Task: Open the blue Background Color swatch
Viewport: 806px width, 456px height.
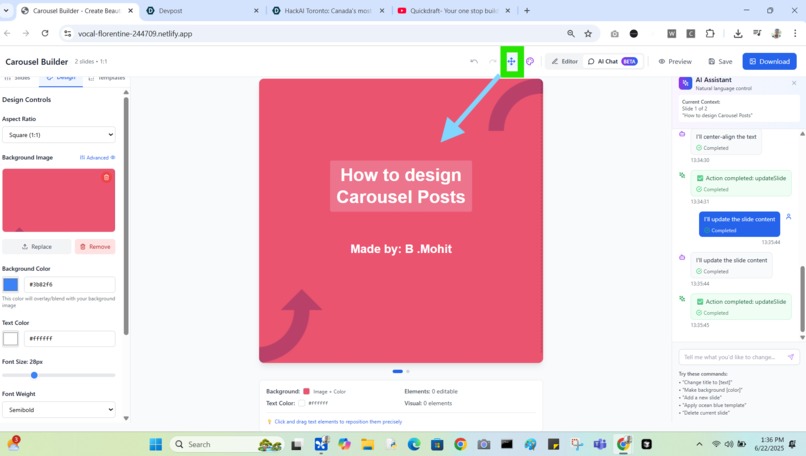Action: coord(10,284)
